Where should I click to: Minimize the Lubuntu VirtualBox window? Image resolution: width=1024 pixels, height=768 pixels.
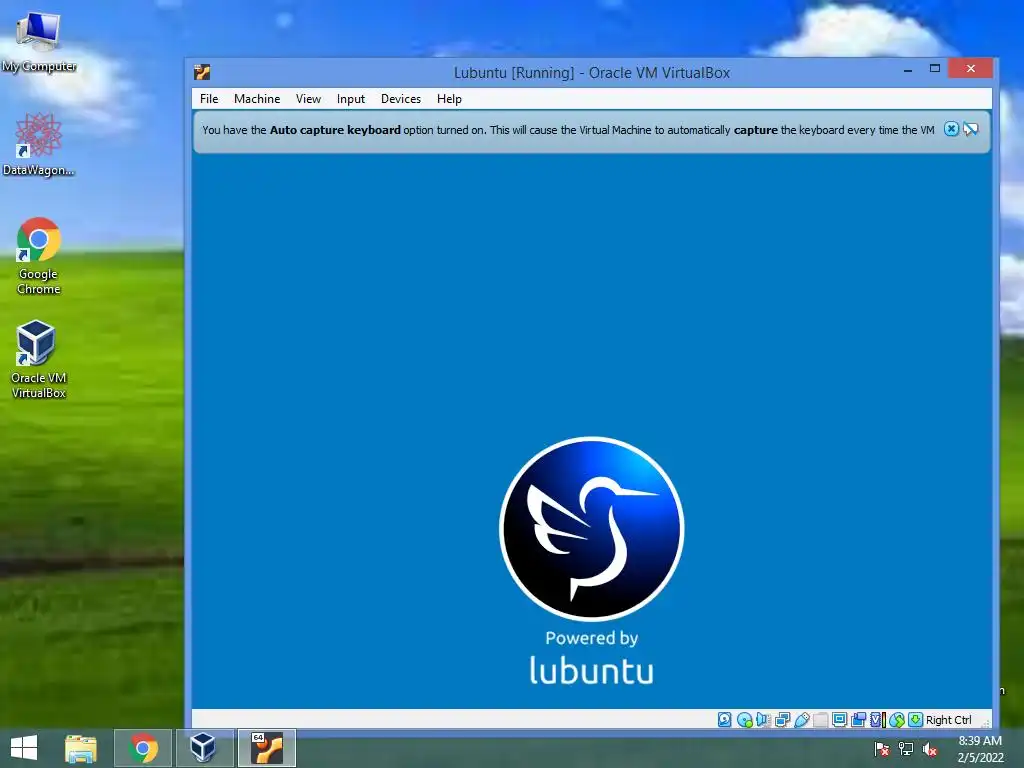(908, 69)
